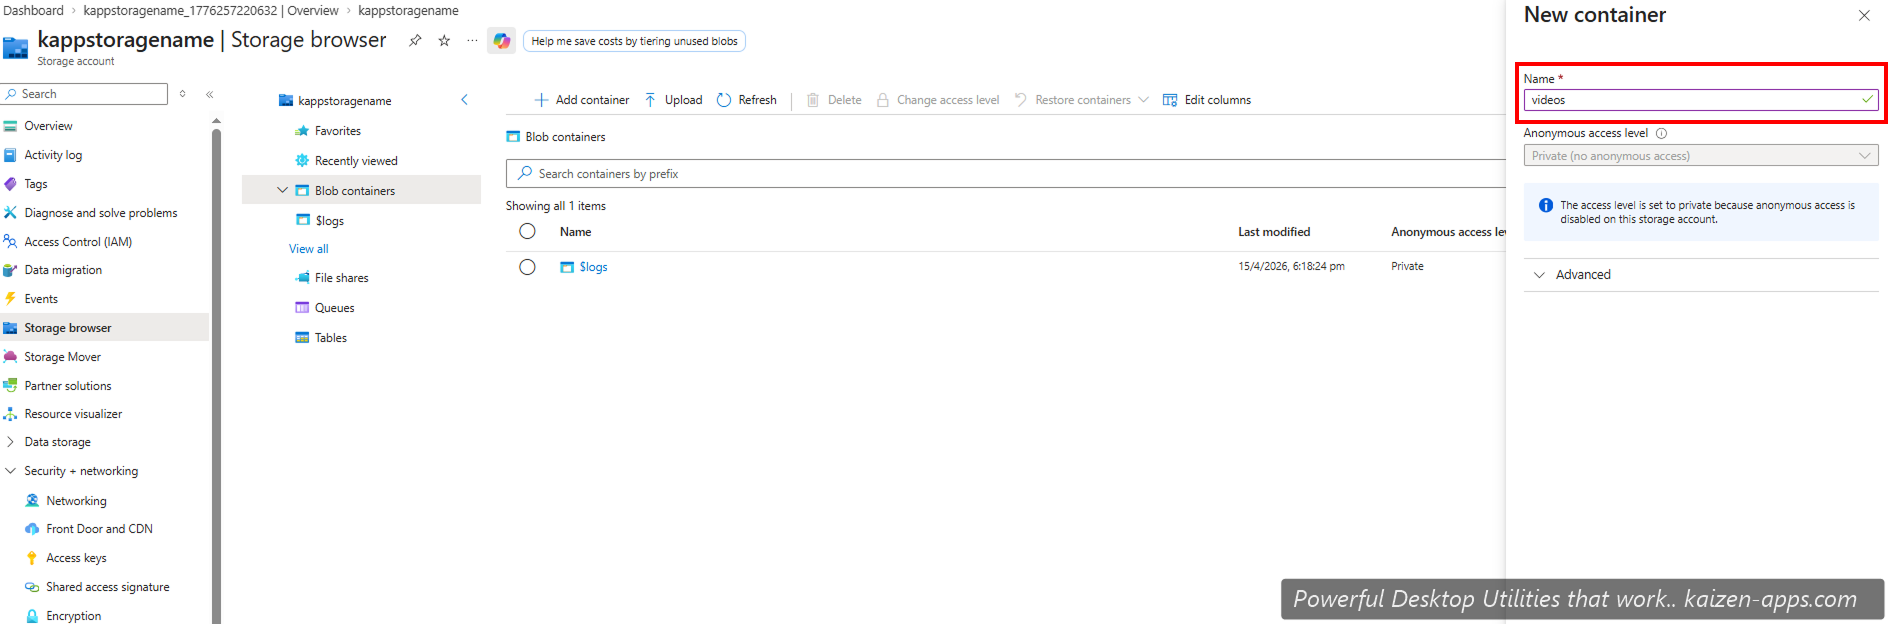Collapse the left navigation menu
Screen dimensions: 1888x624
(x=210, y=94)
